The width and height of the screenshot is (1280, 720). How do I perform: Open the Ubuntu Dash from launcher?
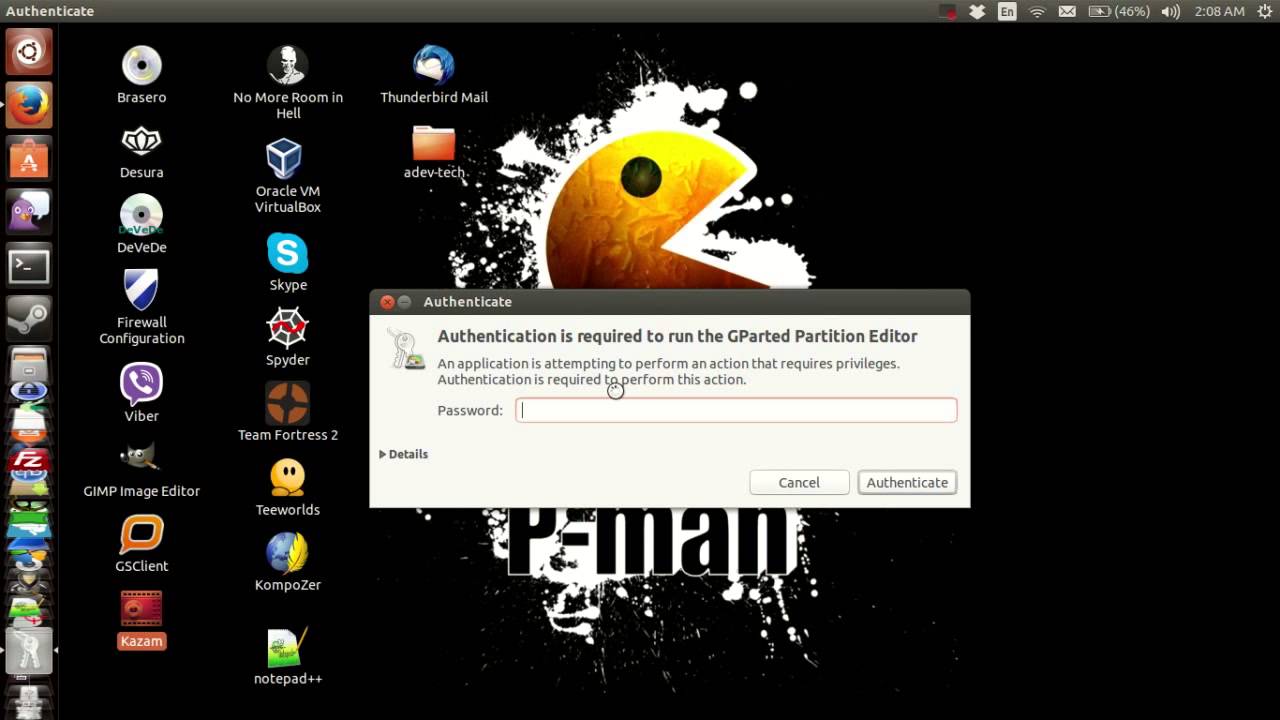(x=28, y=52)
